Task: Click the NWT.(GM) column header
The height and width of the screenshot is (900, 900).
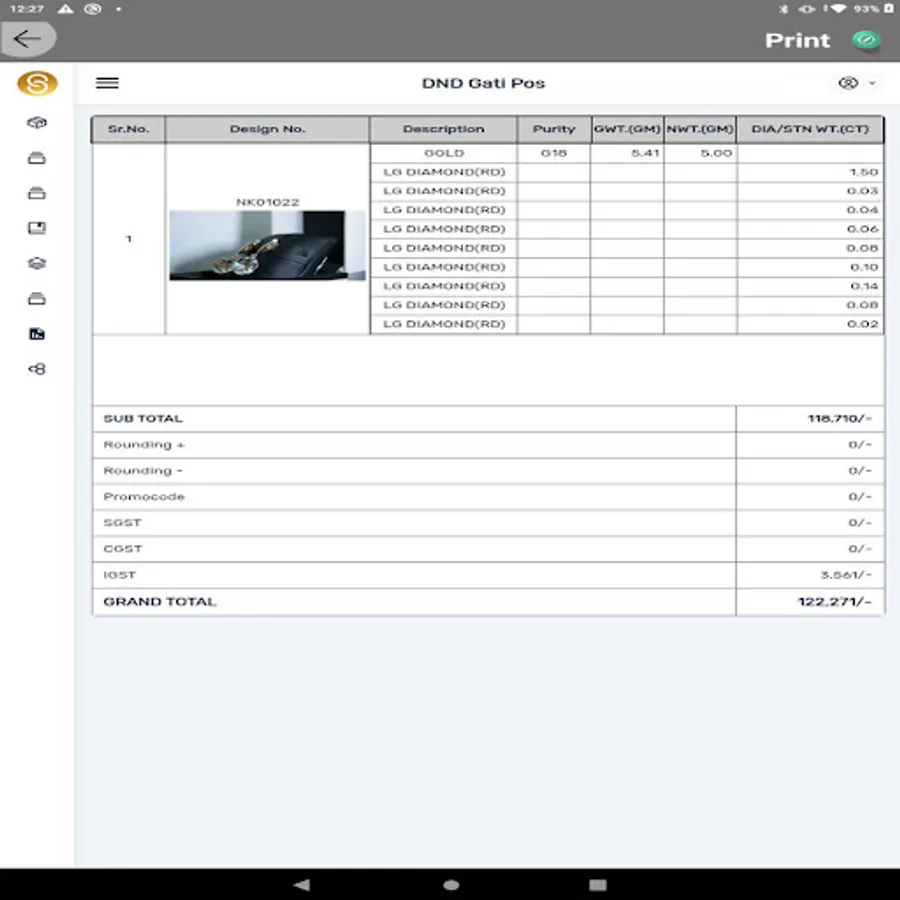Action: 700,129
